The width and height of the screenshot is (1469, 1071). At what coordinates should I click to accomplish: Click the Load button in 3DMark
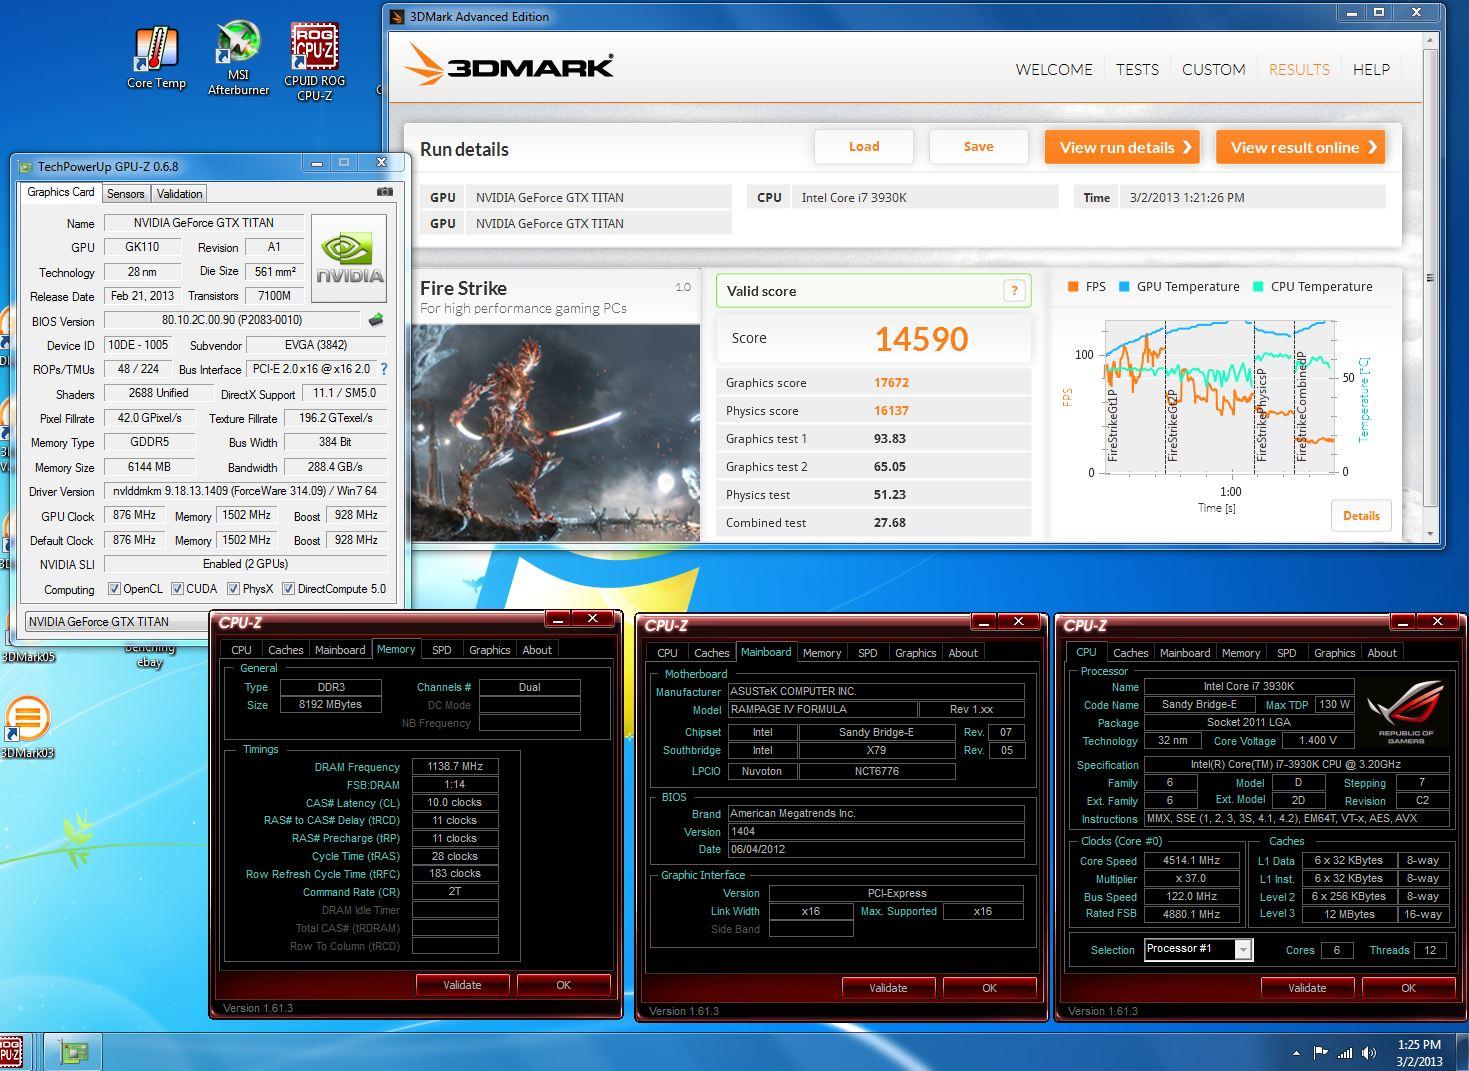point(864,146)
